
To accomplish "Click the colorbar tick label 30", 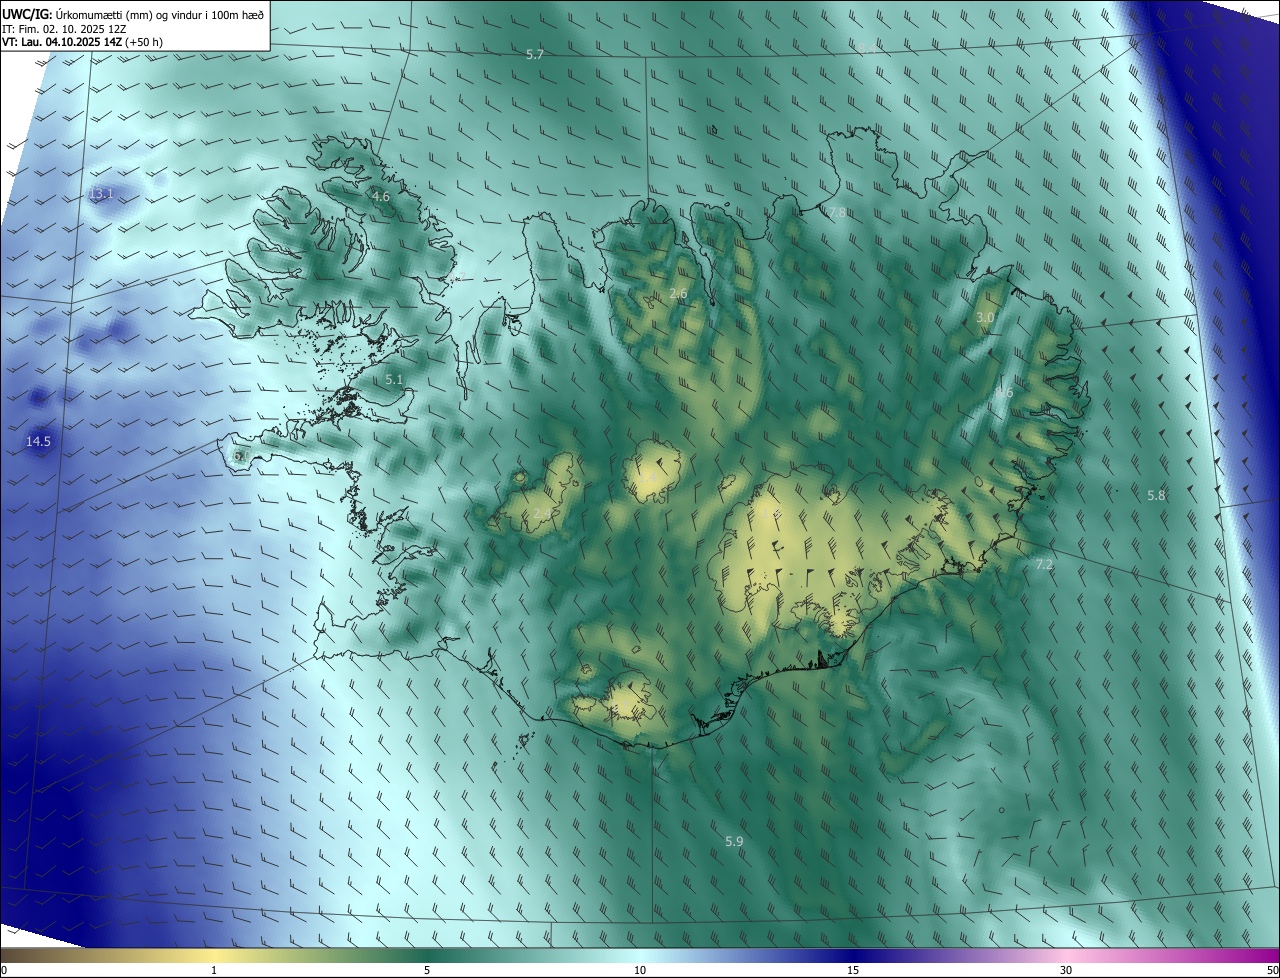I will [1066, 970].
